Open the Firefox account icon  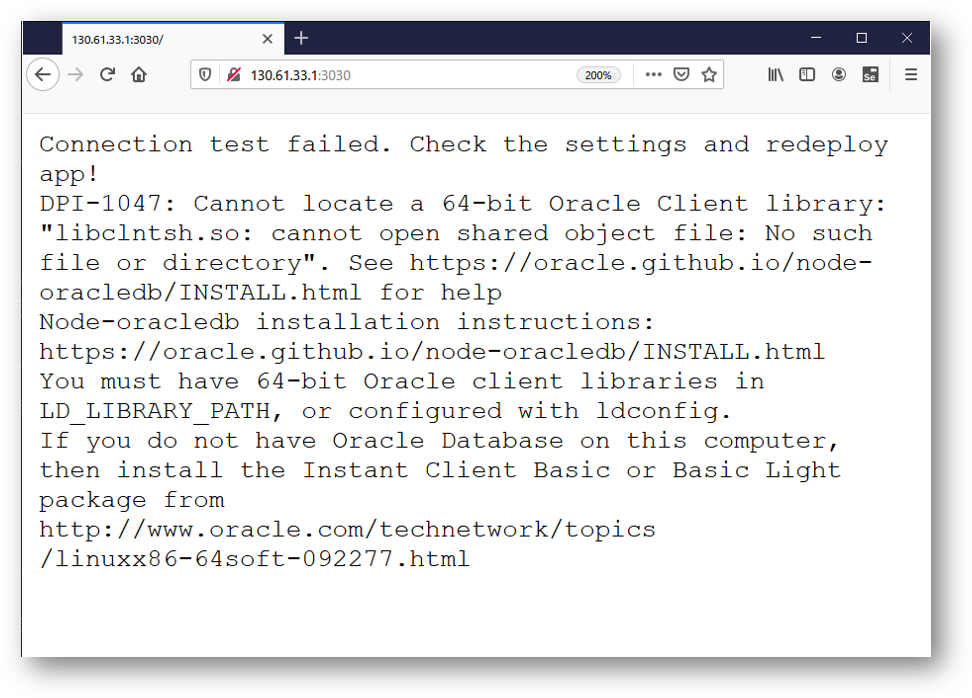tap(839, 75)
